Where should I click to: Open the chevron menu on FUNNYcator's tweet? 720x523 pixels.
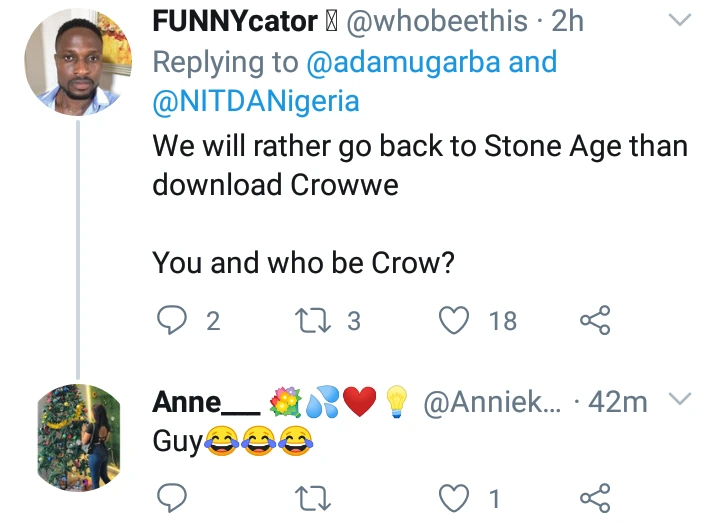[679, 20]
